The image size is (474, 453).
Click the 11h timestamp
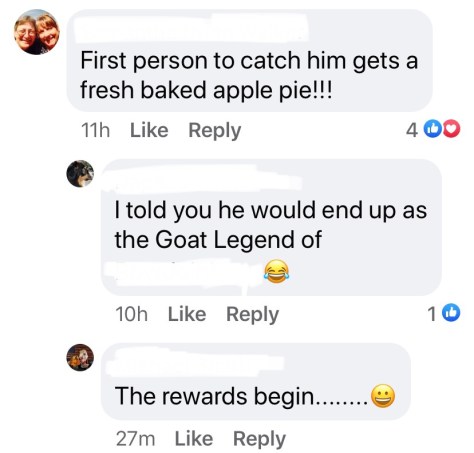pyautogui.click(x=95, y=130)
